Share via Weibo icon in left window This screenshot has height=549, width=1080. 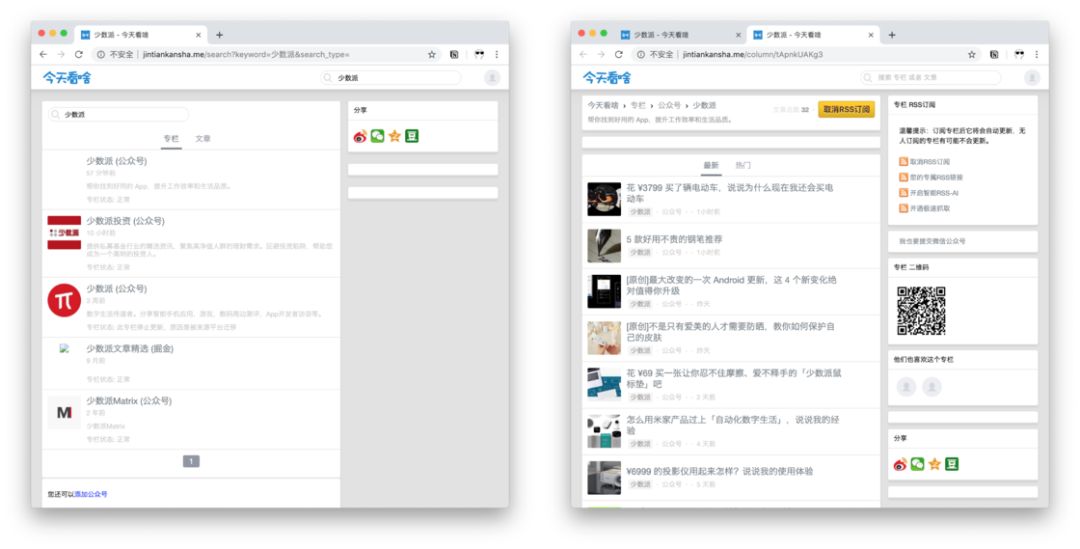pos(360,136)
